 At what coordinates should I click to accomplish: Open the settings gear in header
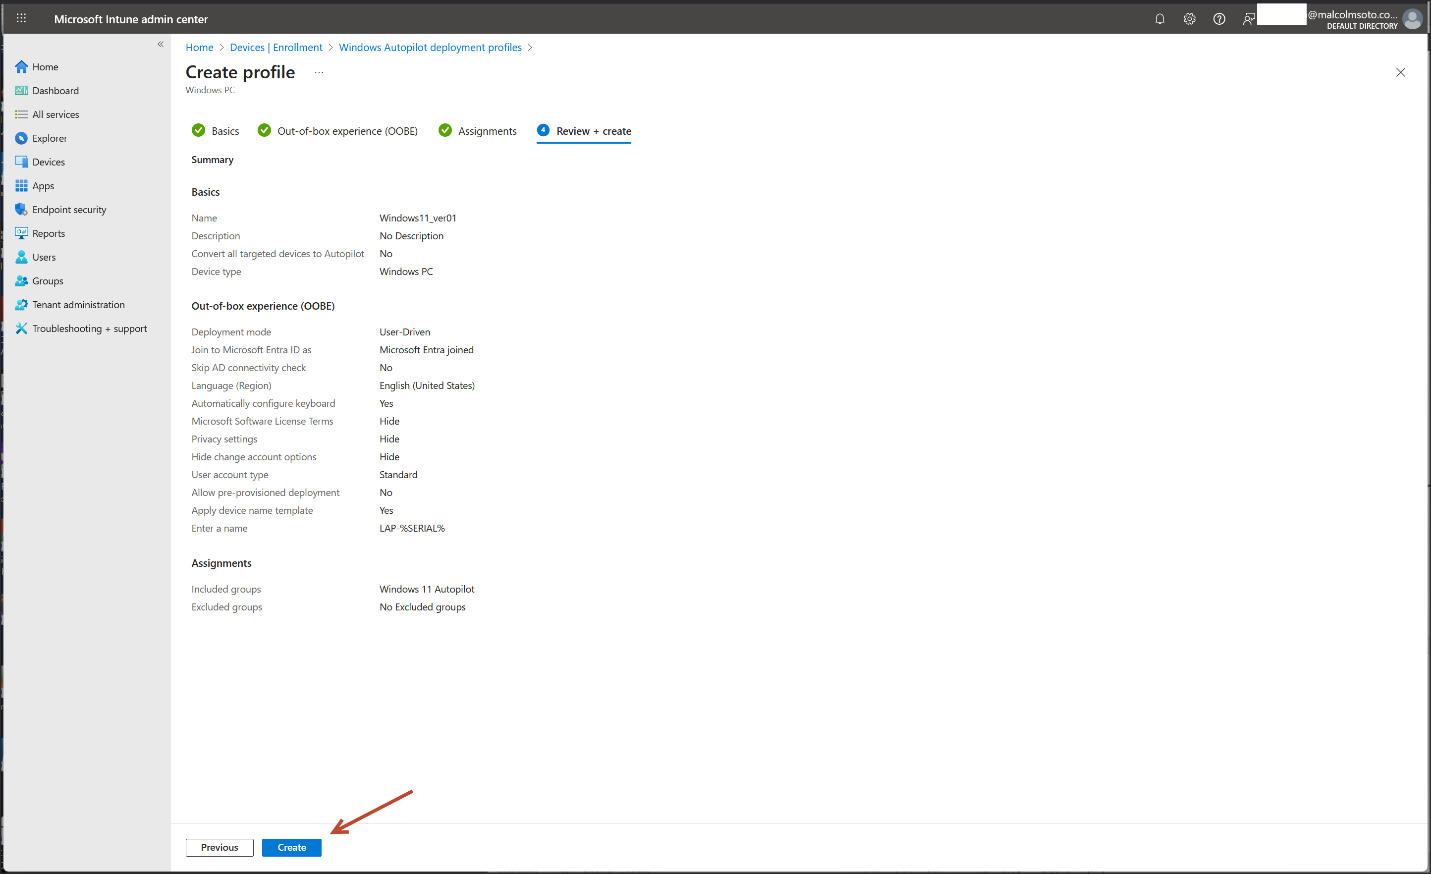tap(1189, 19)
